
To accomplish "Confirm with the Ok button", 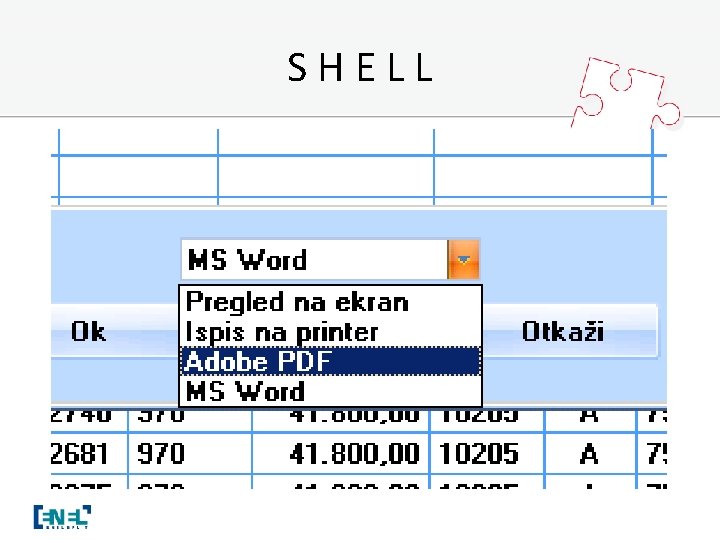I will point(115,331).
